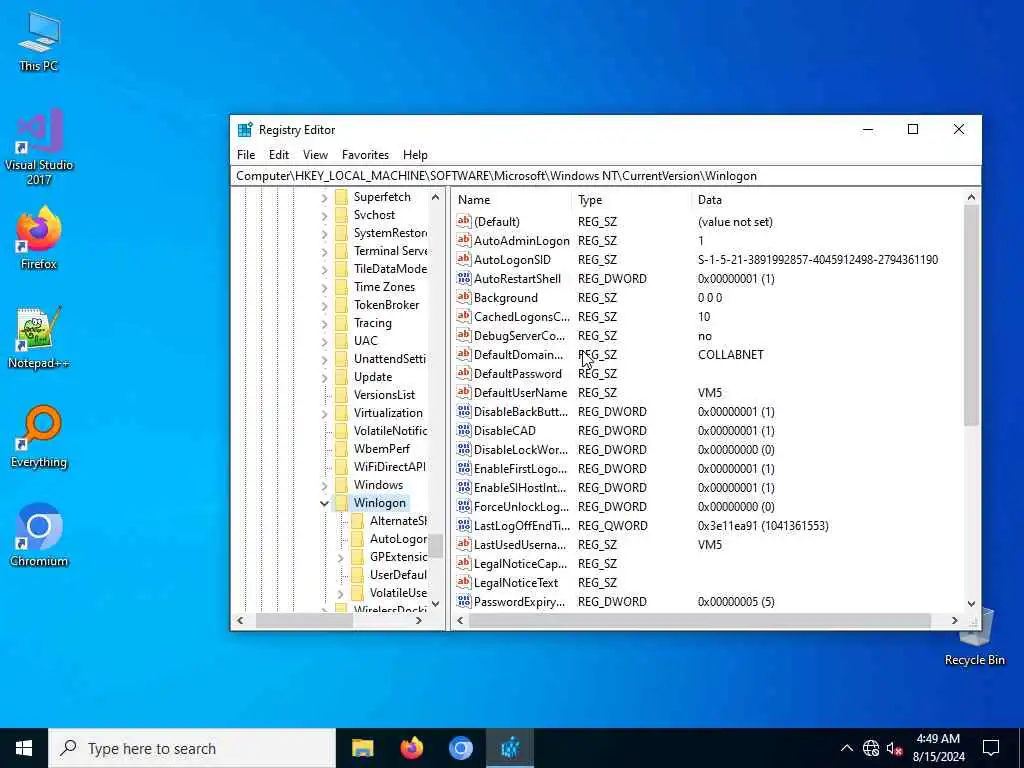Click the taskbar search box

(192, 748)
